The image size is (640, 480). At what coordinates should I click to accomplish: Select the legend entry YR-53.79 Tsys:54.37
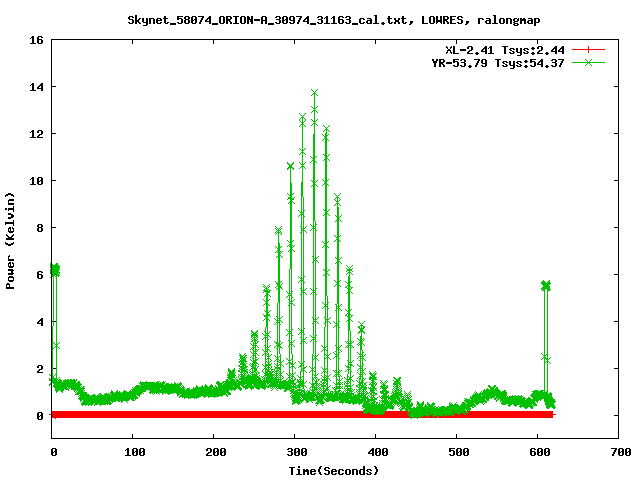pos(498,63)
